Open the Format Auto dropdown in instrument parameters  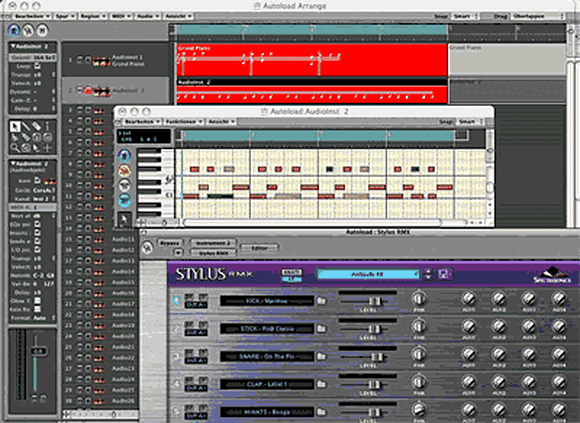[x=44, y=318]
